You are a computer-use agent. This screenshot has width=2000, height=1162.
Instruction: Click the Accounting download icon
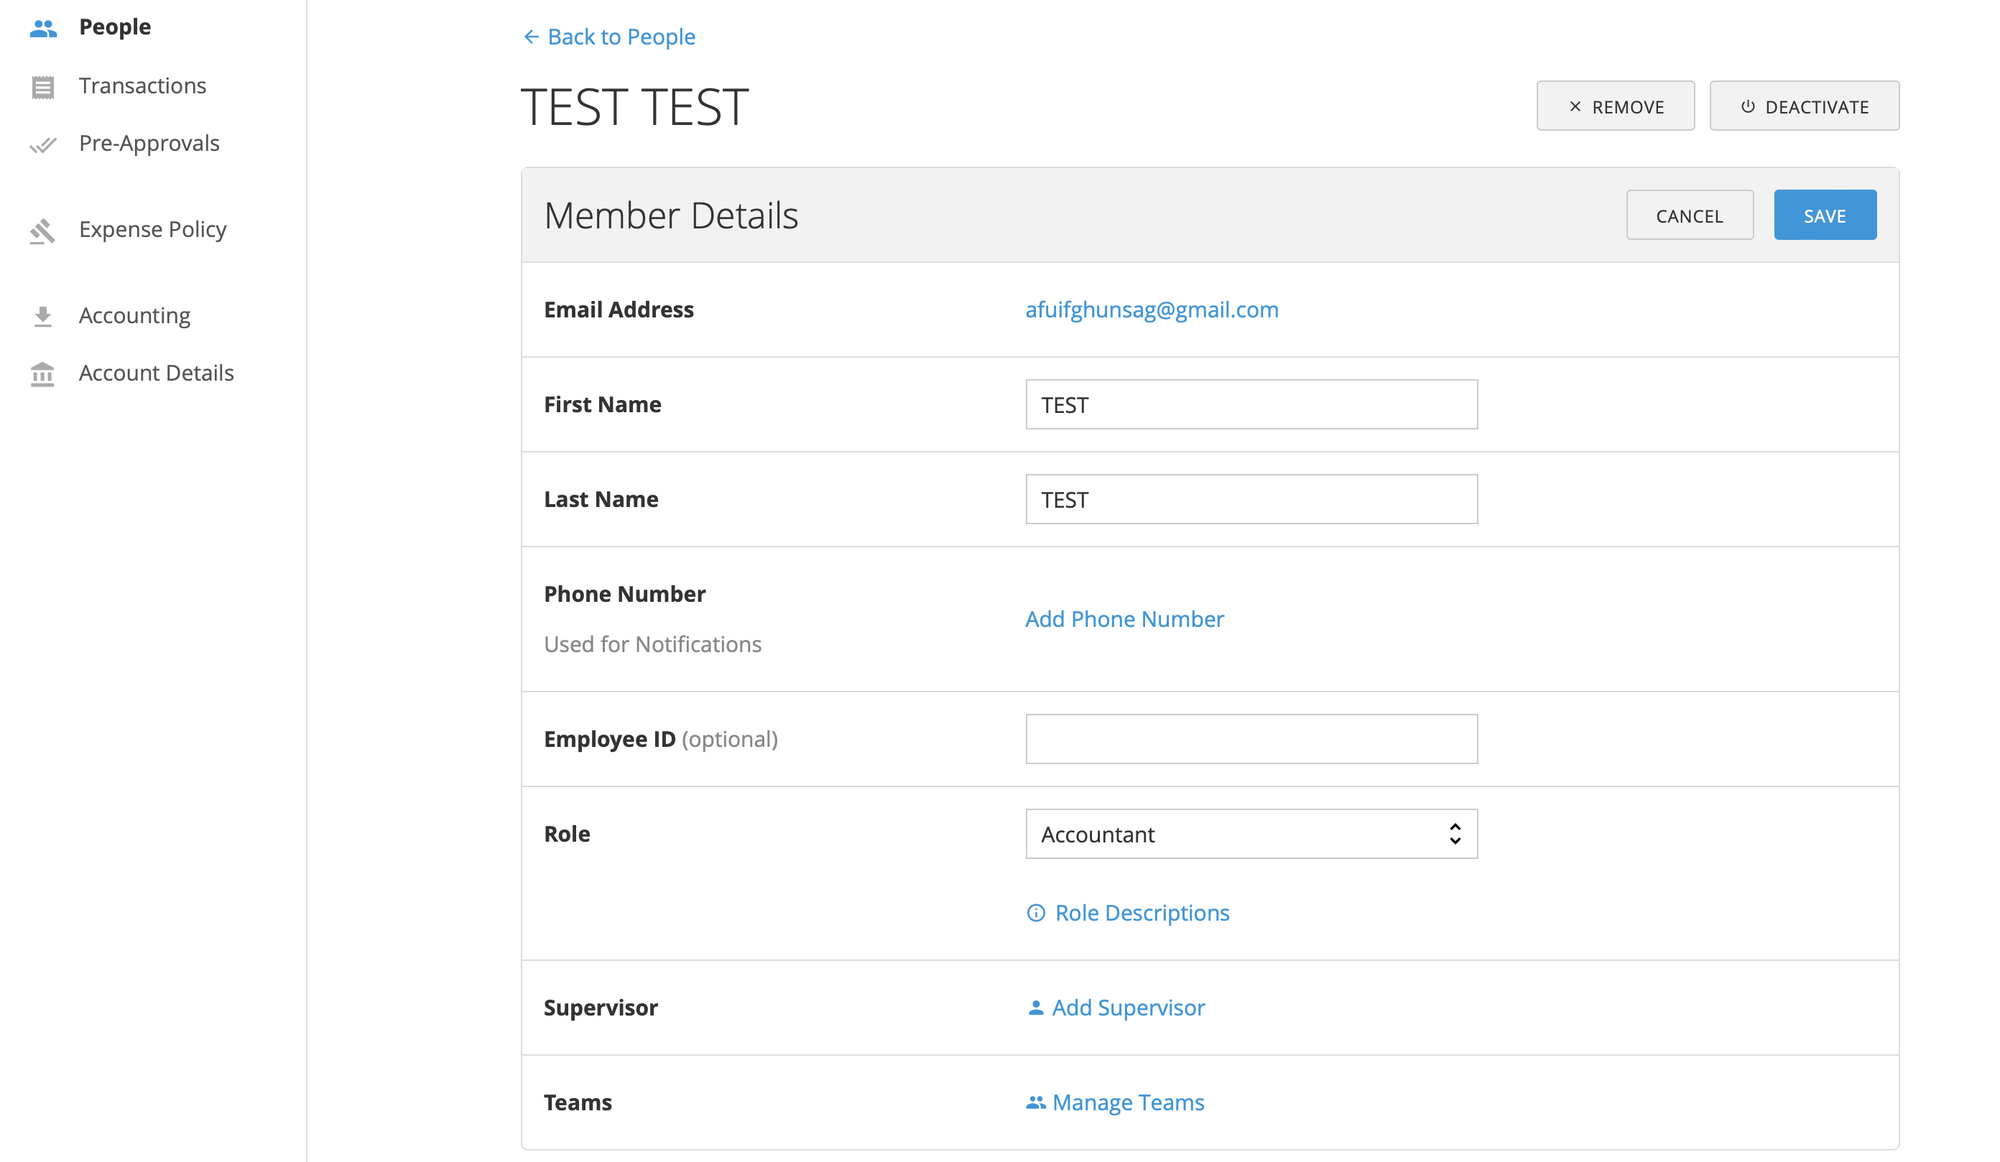click(x=44, y=315)
